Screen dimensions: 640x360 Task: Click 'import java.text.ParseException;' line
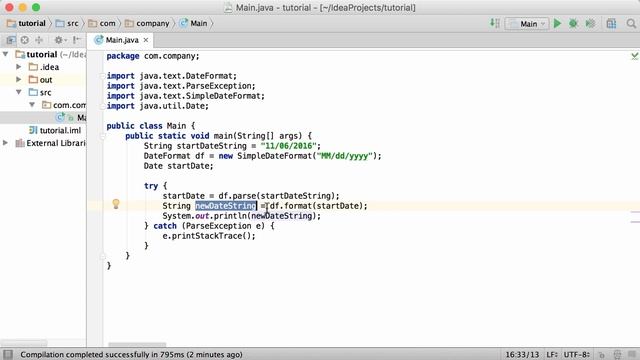pyautogui.click(x=181, y=86)
